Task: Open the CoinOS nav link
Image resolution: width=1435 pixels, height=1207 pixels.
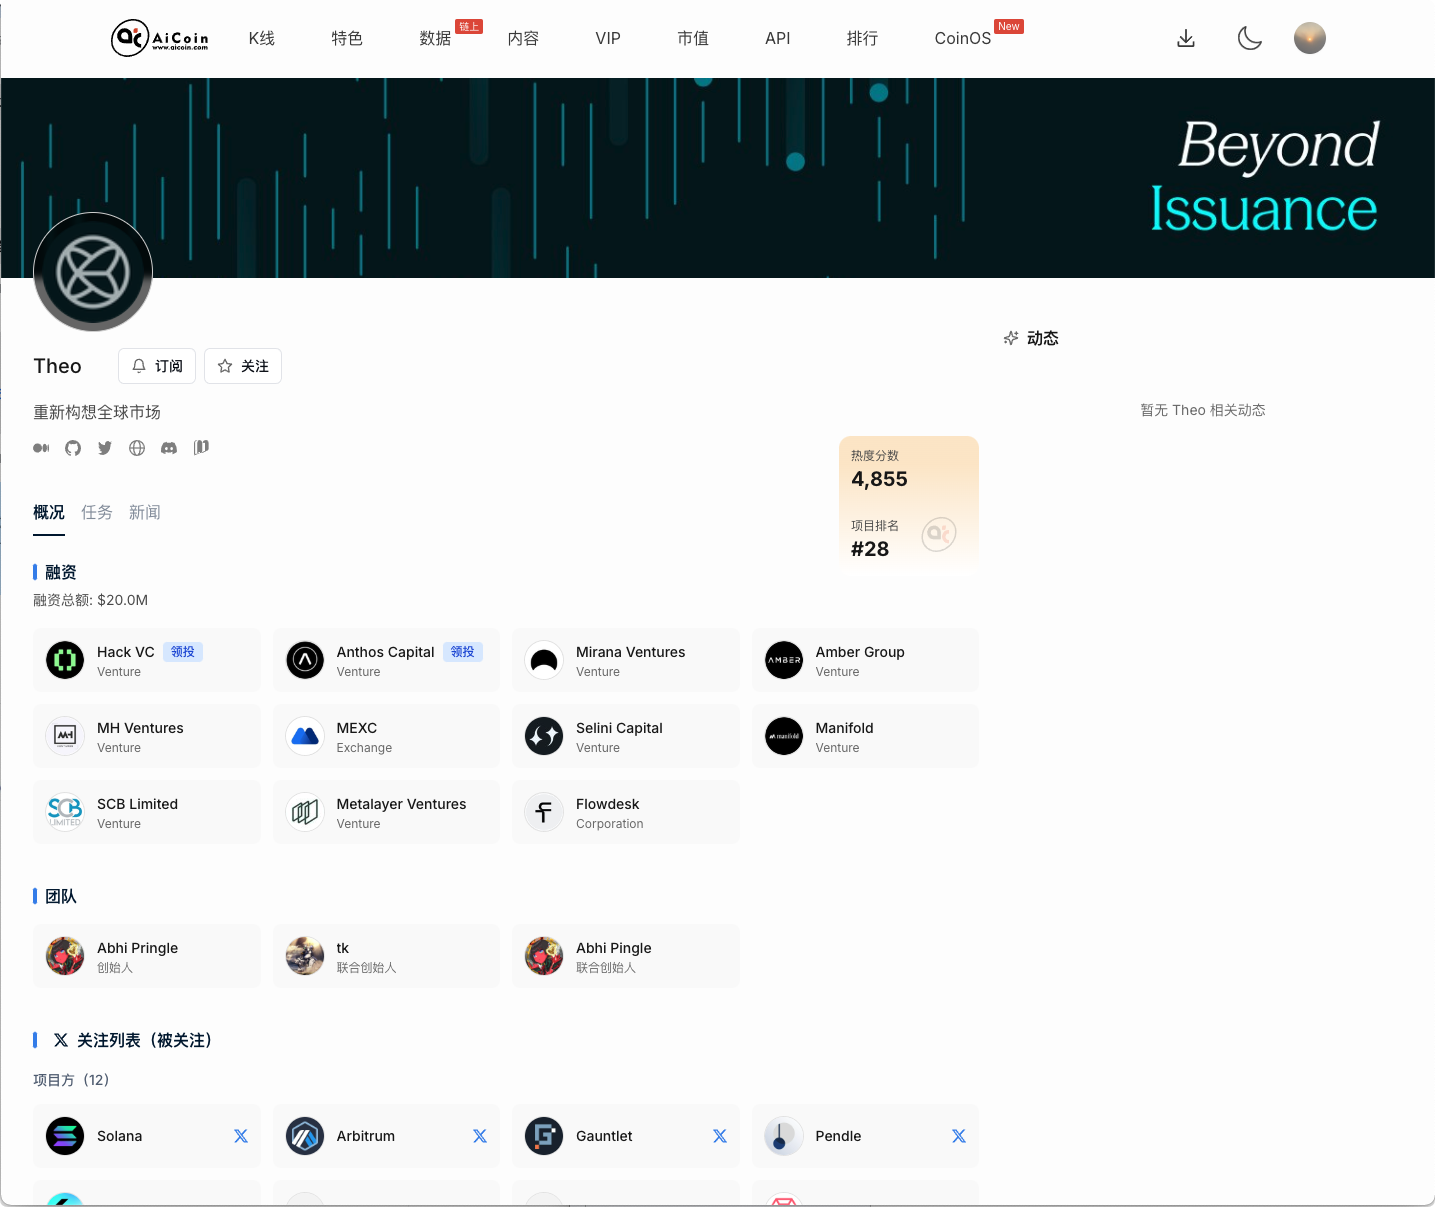Action: 962,38
